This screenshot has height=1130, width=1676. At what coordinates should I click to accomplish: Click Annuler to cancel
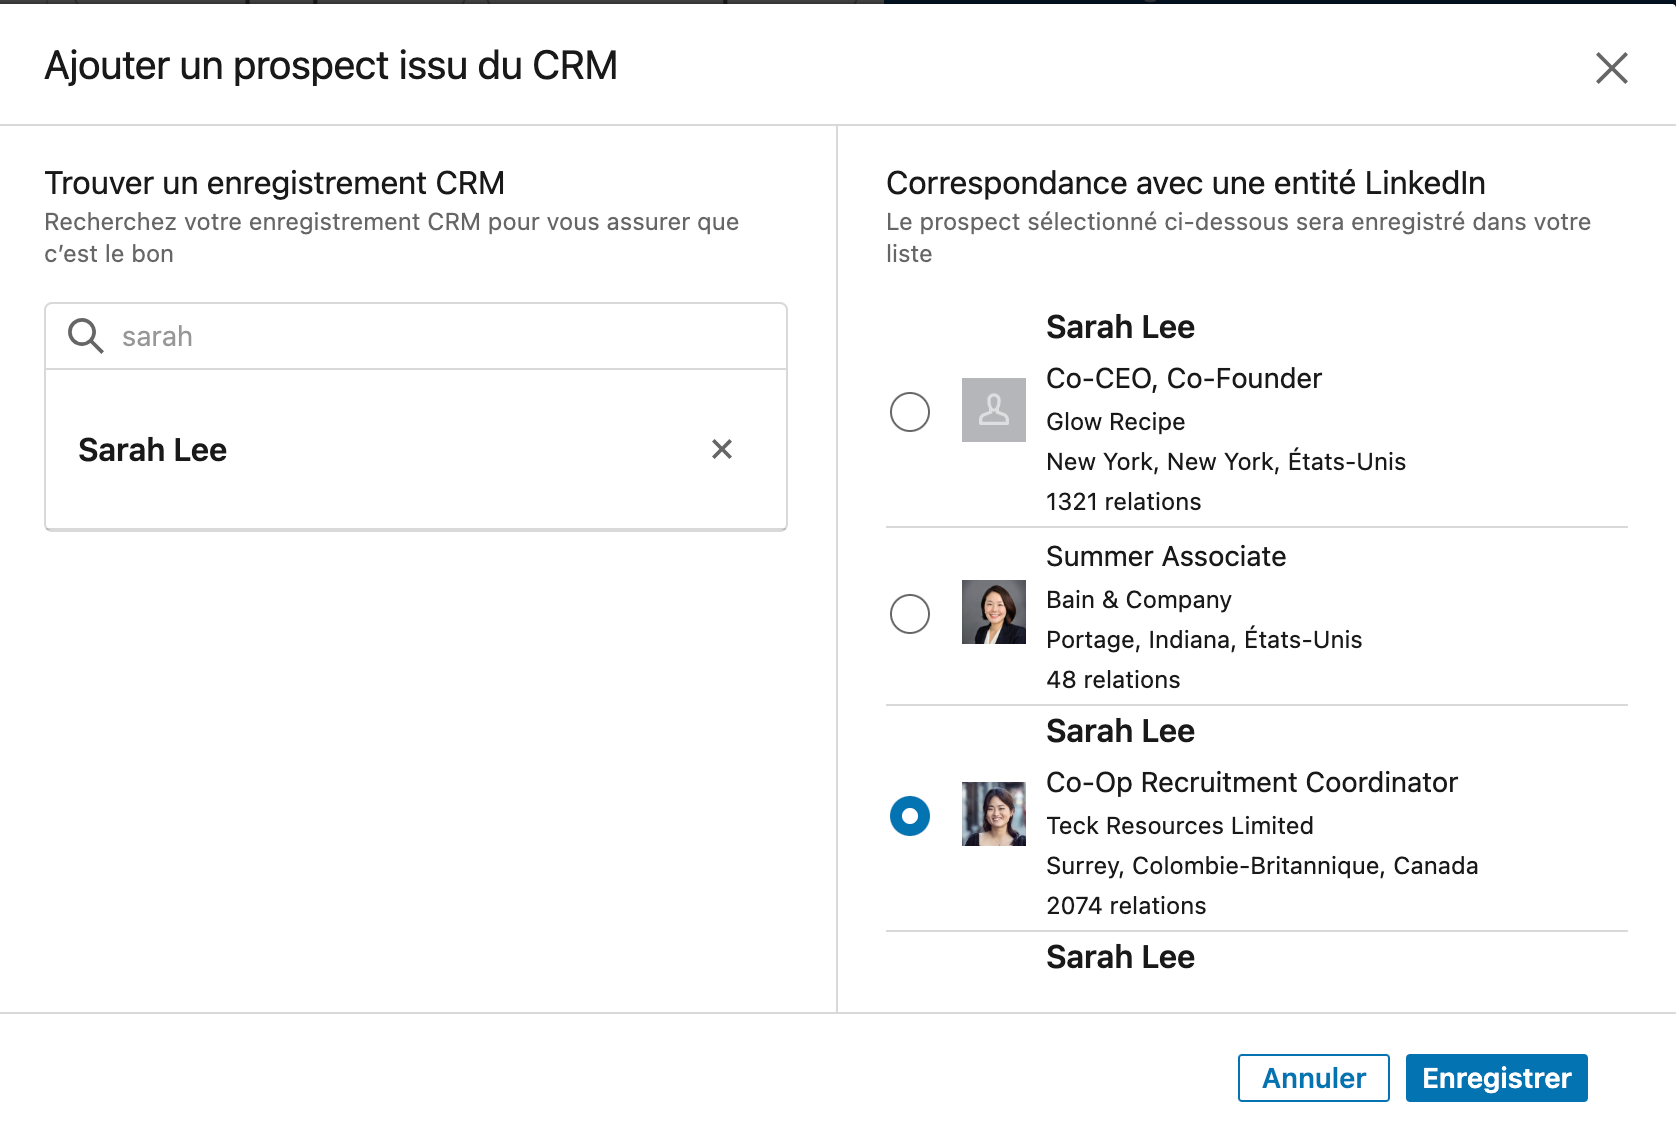[x=1313, y=1078]
